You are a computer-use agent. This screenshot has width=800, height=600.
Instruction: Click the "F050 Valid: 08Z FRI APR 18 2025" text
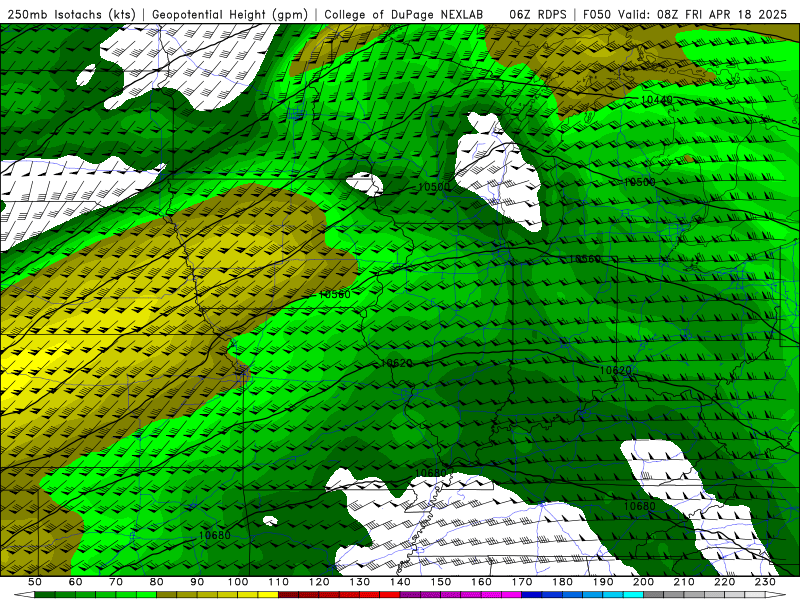point(685,15)
